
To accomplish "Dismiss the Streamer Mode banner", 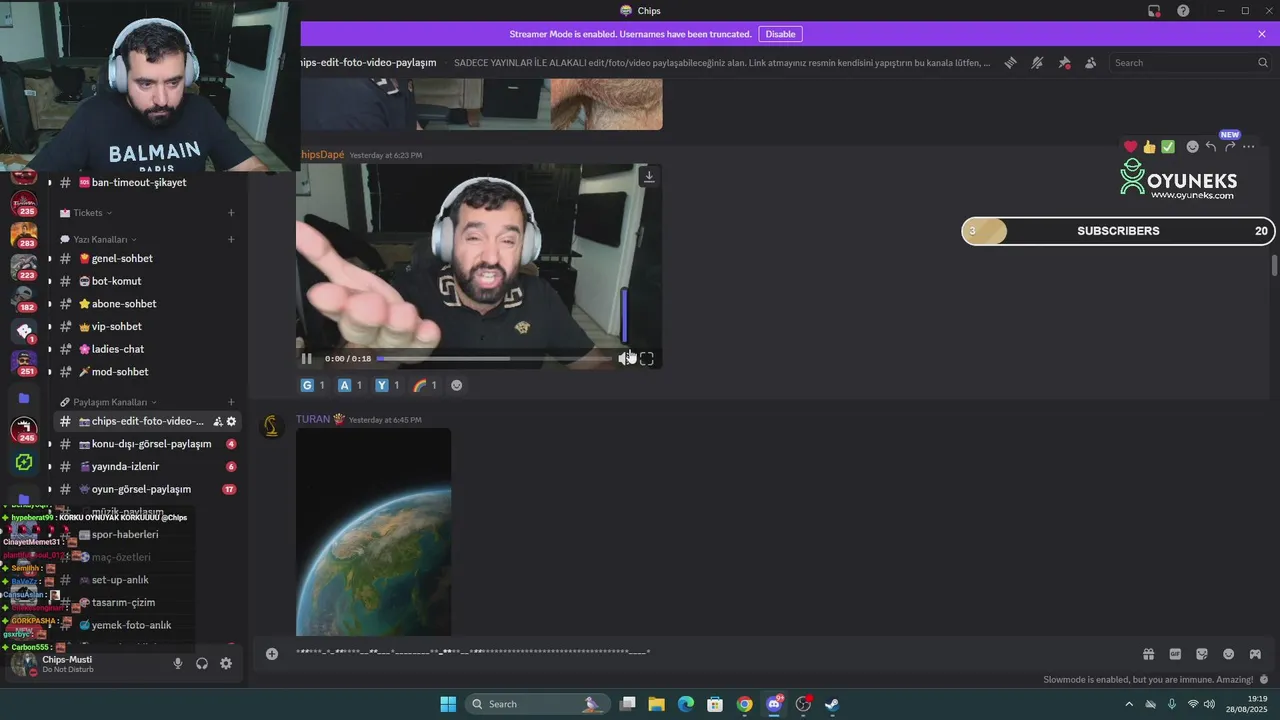I will click(x=1262, y=34).
